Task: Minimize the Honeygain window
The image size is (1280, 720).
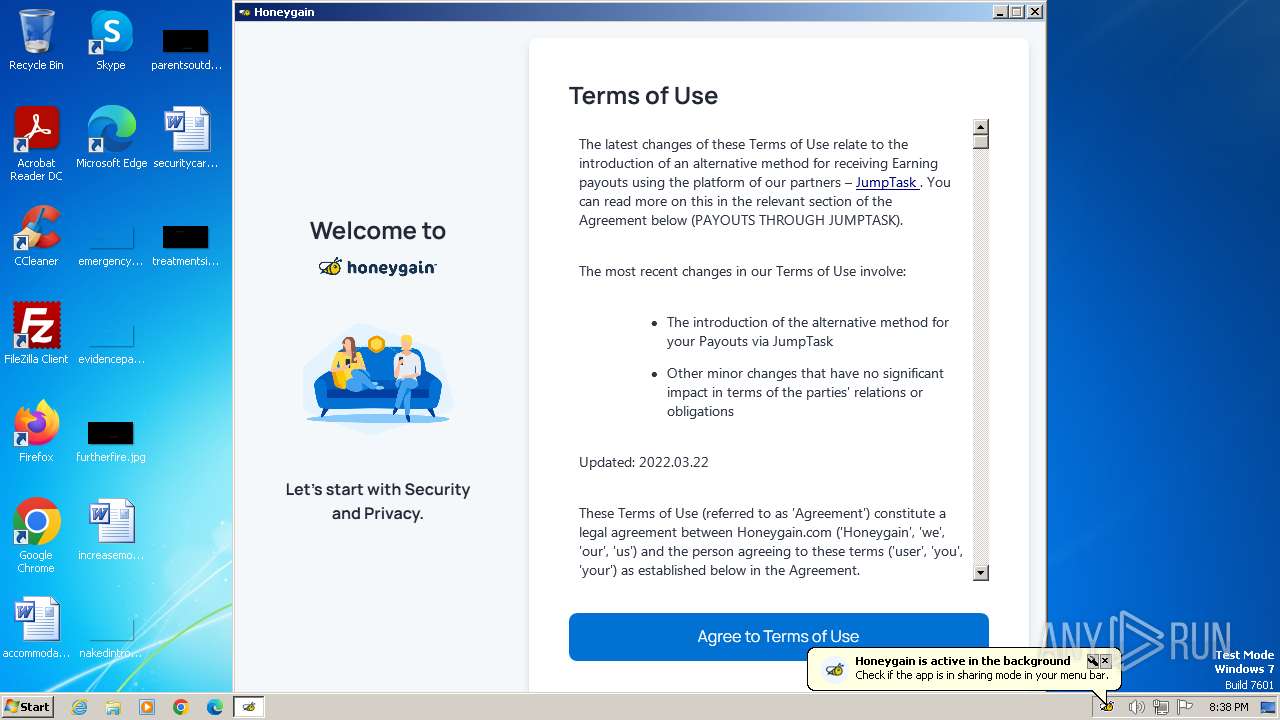Action: (1000, 12)
